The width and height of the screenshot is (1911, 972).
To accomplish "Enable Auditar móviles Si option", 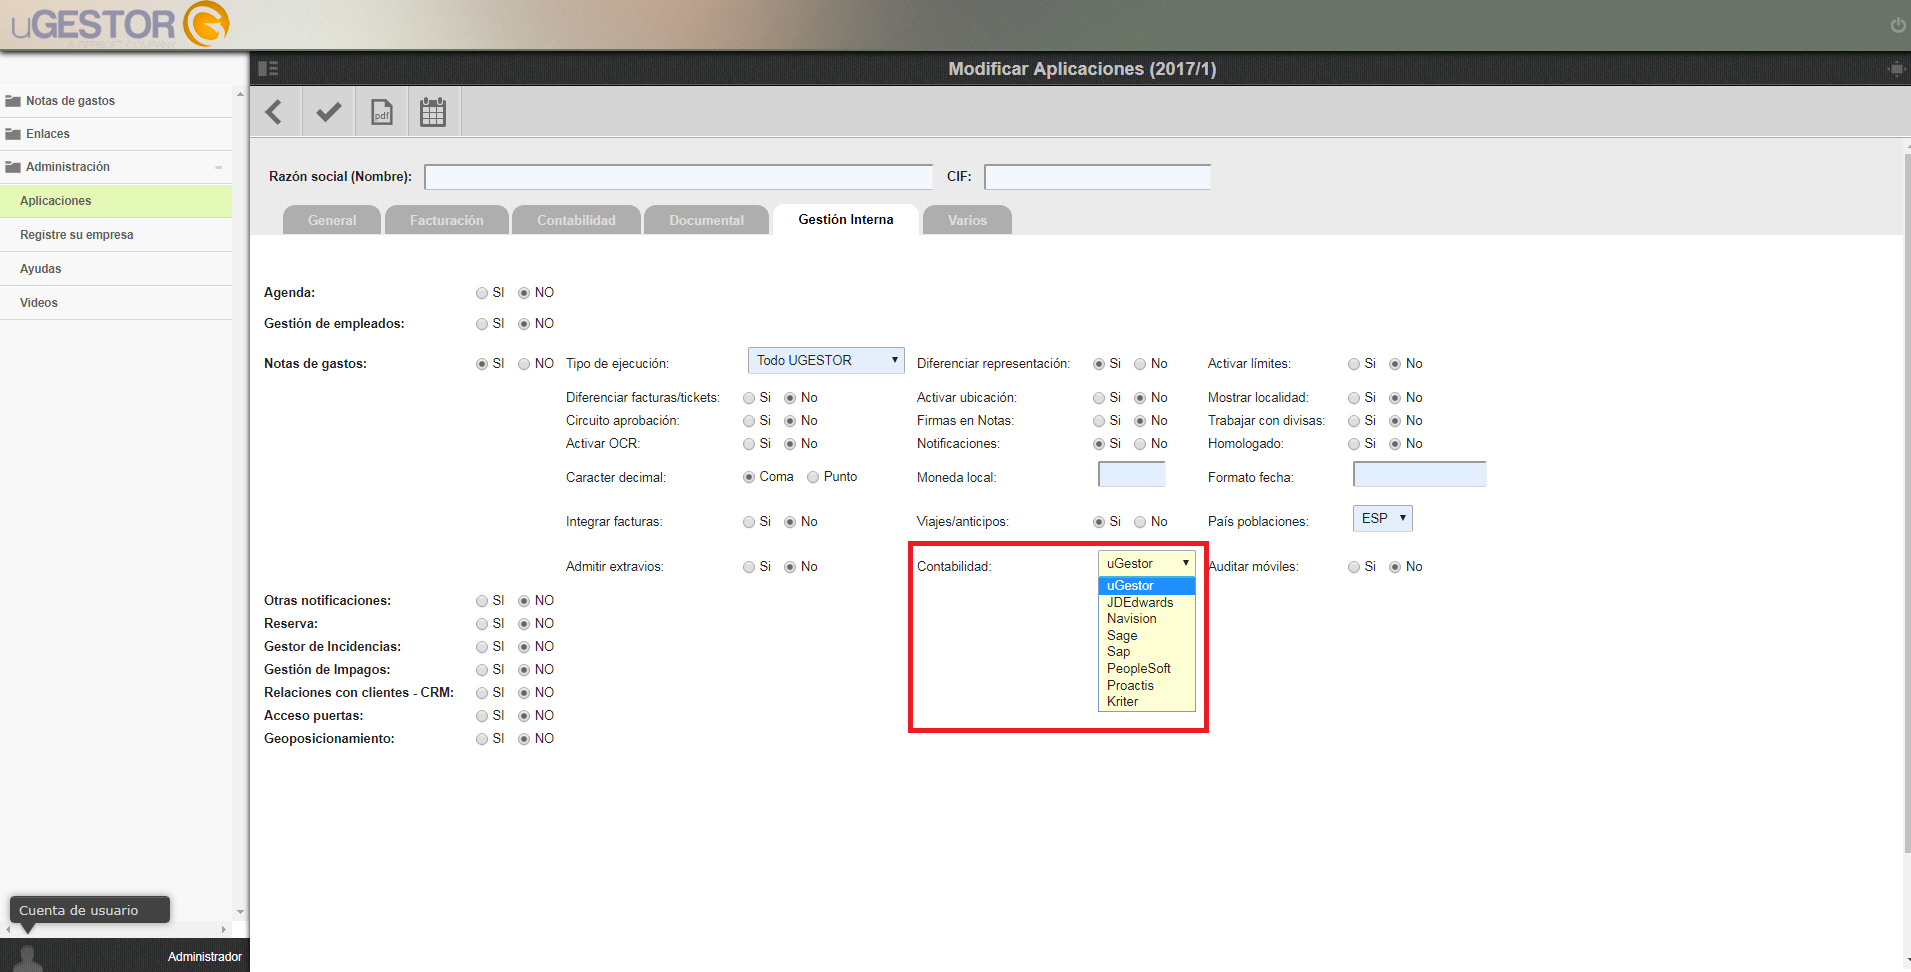I will point(1354,567).
